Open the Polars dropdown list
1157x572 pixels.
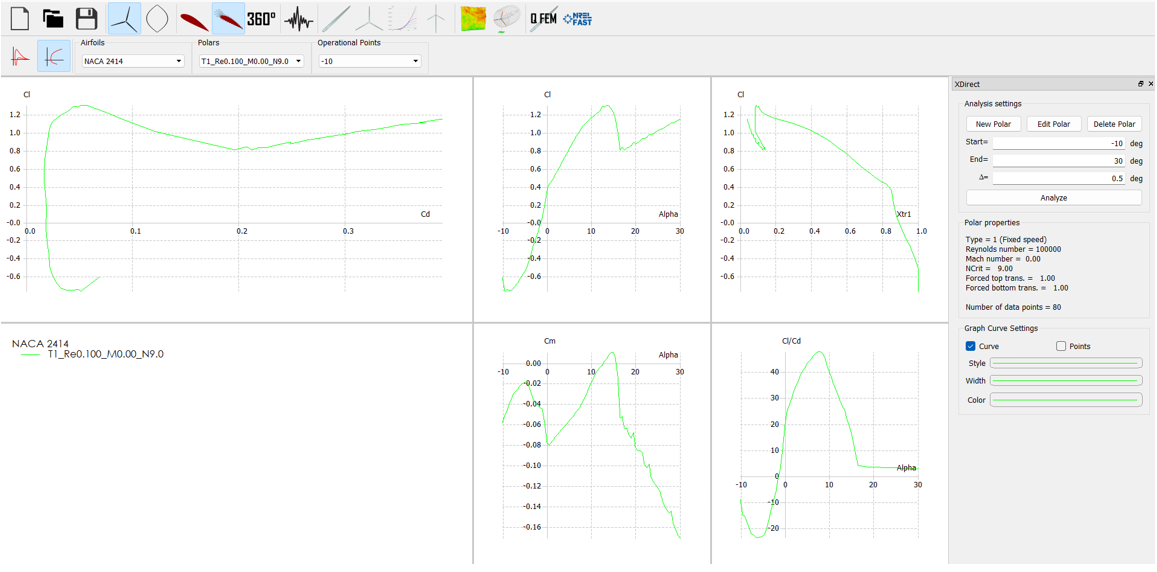[x=251, y=61]
